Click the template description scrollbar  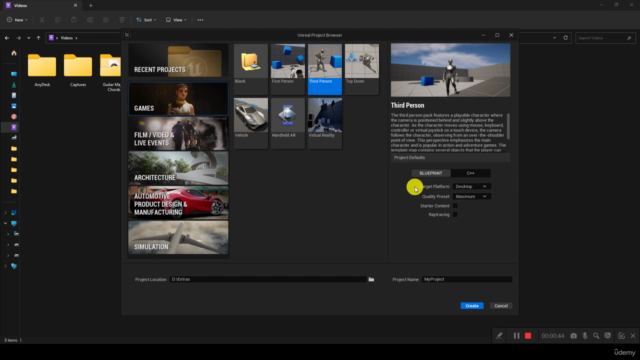(x=508, y=126)
